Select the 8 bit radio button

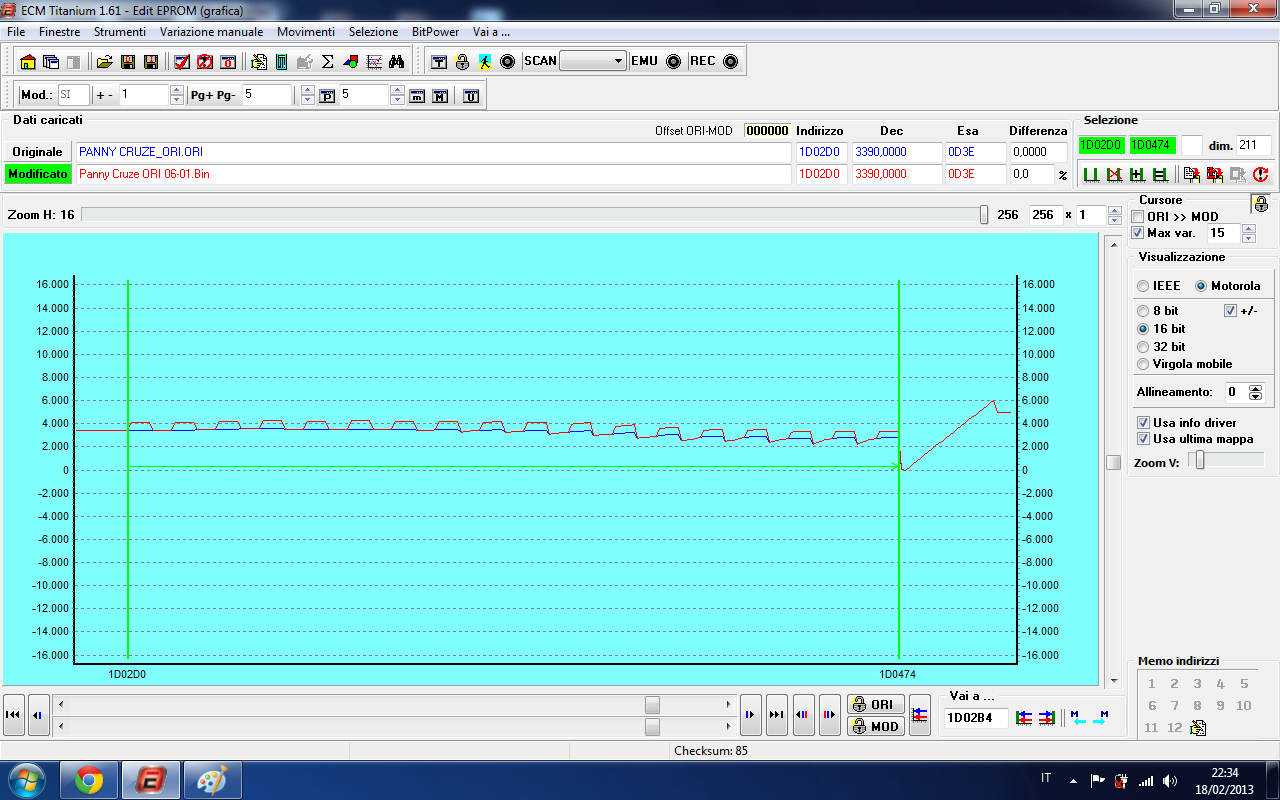(x=1143, y=311)
